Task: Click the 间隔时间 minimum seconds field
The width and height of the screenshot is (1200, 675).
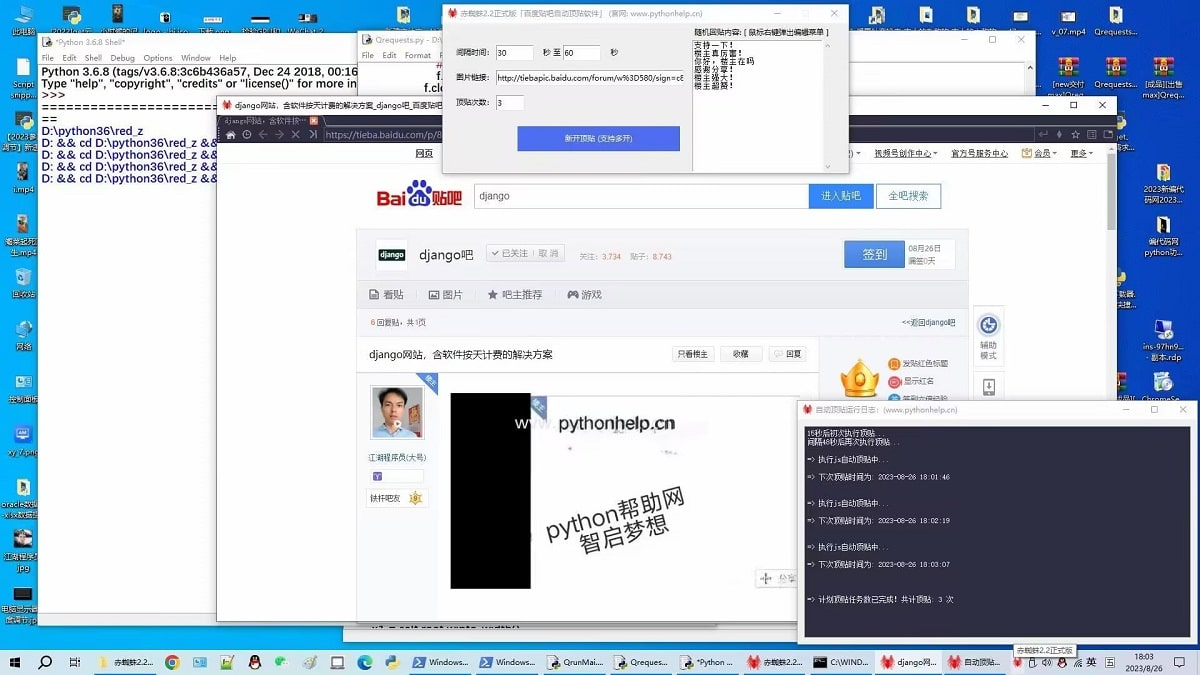Action: coord(514,53)
